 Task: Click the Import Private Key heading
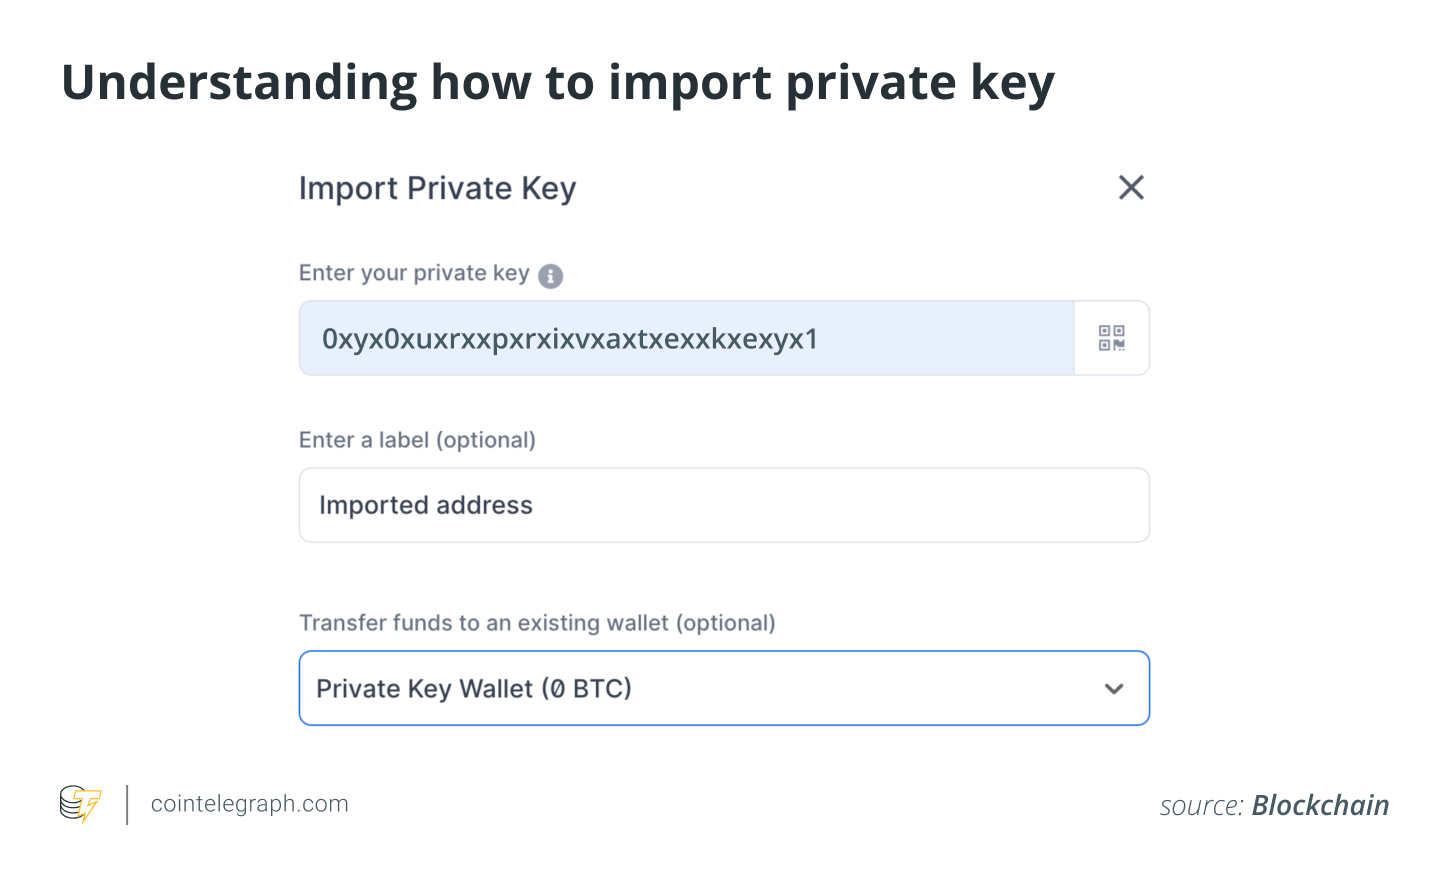tap(437, 188)
